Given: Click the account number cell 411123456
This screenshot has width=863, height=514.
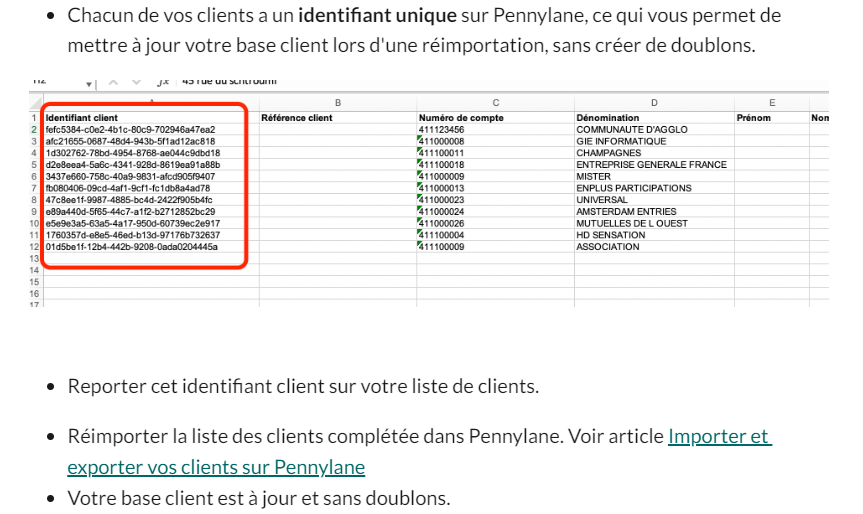Looking at the screenshot, I should click(x=442, y=129).
